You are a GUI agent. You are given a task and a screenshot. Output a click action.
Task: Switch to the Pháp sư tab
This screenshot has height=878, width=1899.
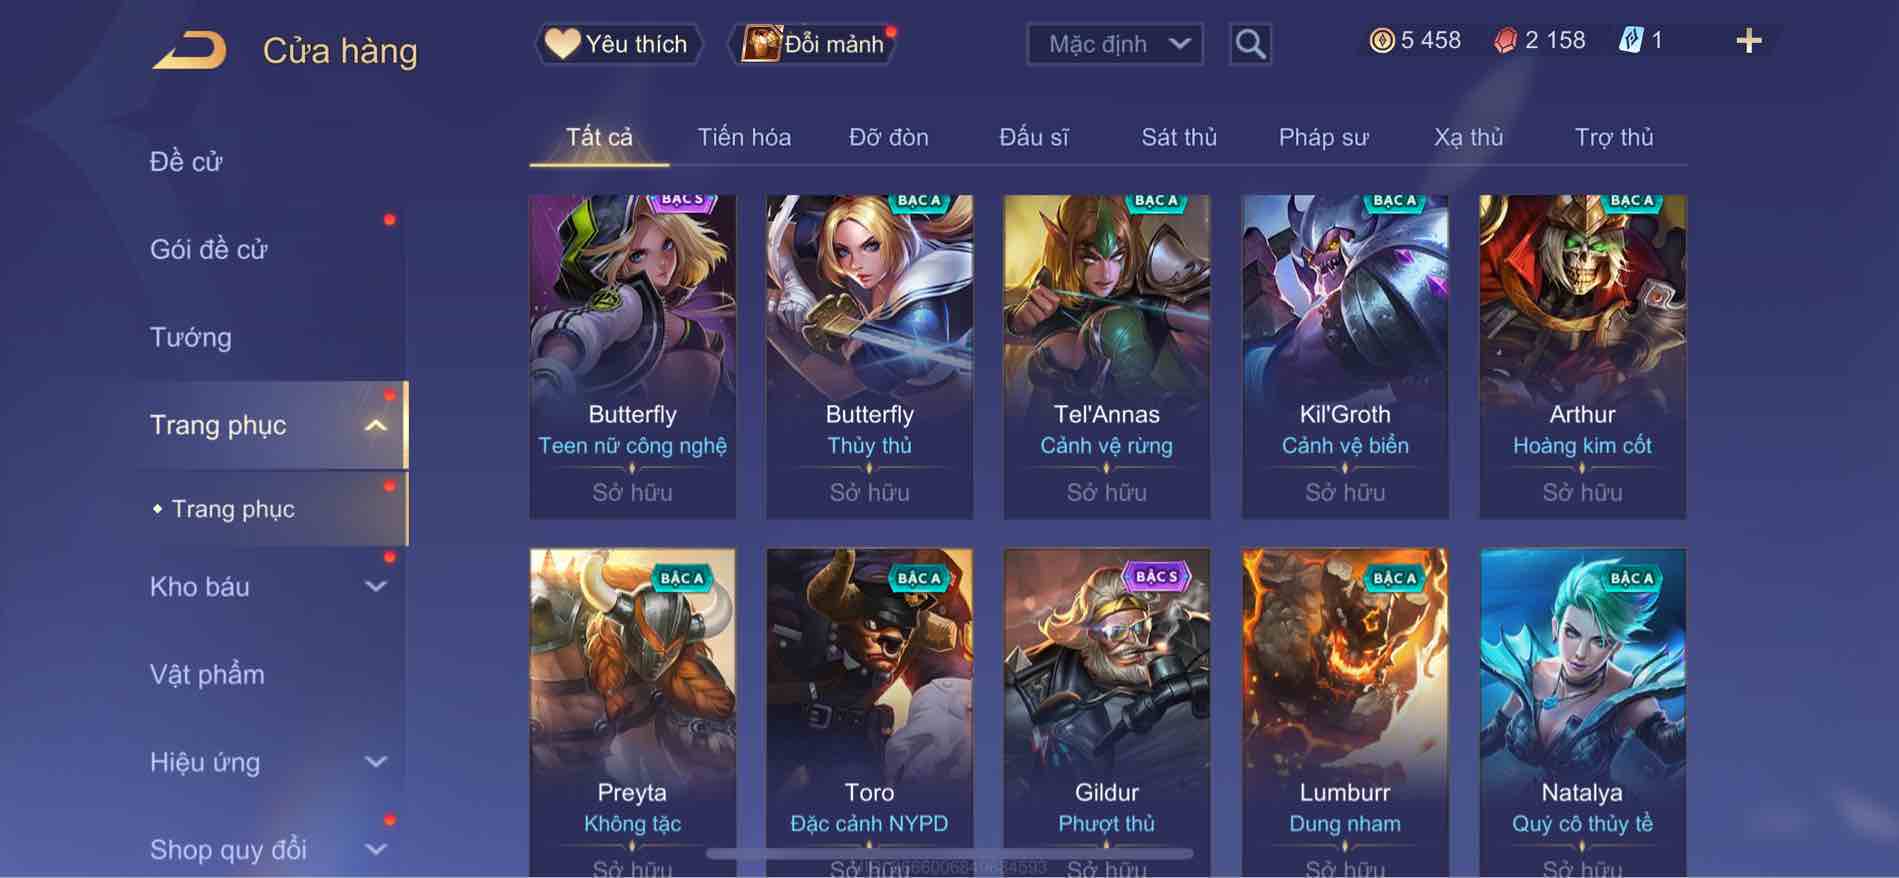point(1323,137)
